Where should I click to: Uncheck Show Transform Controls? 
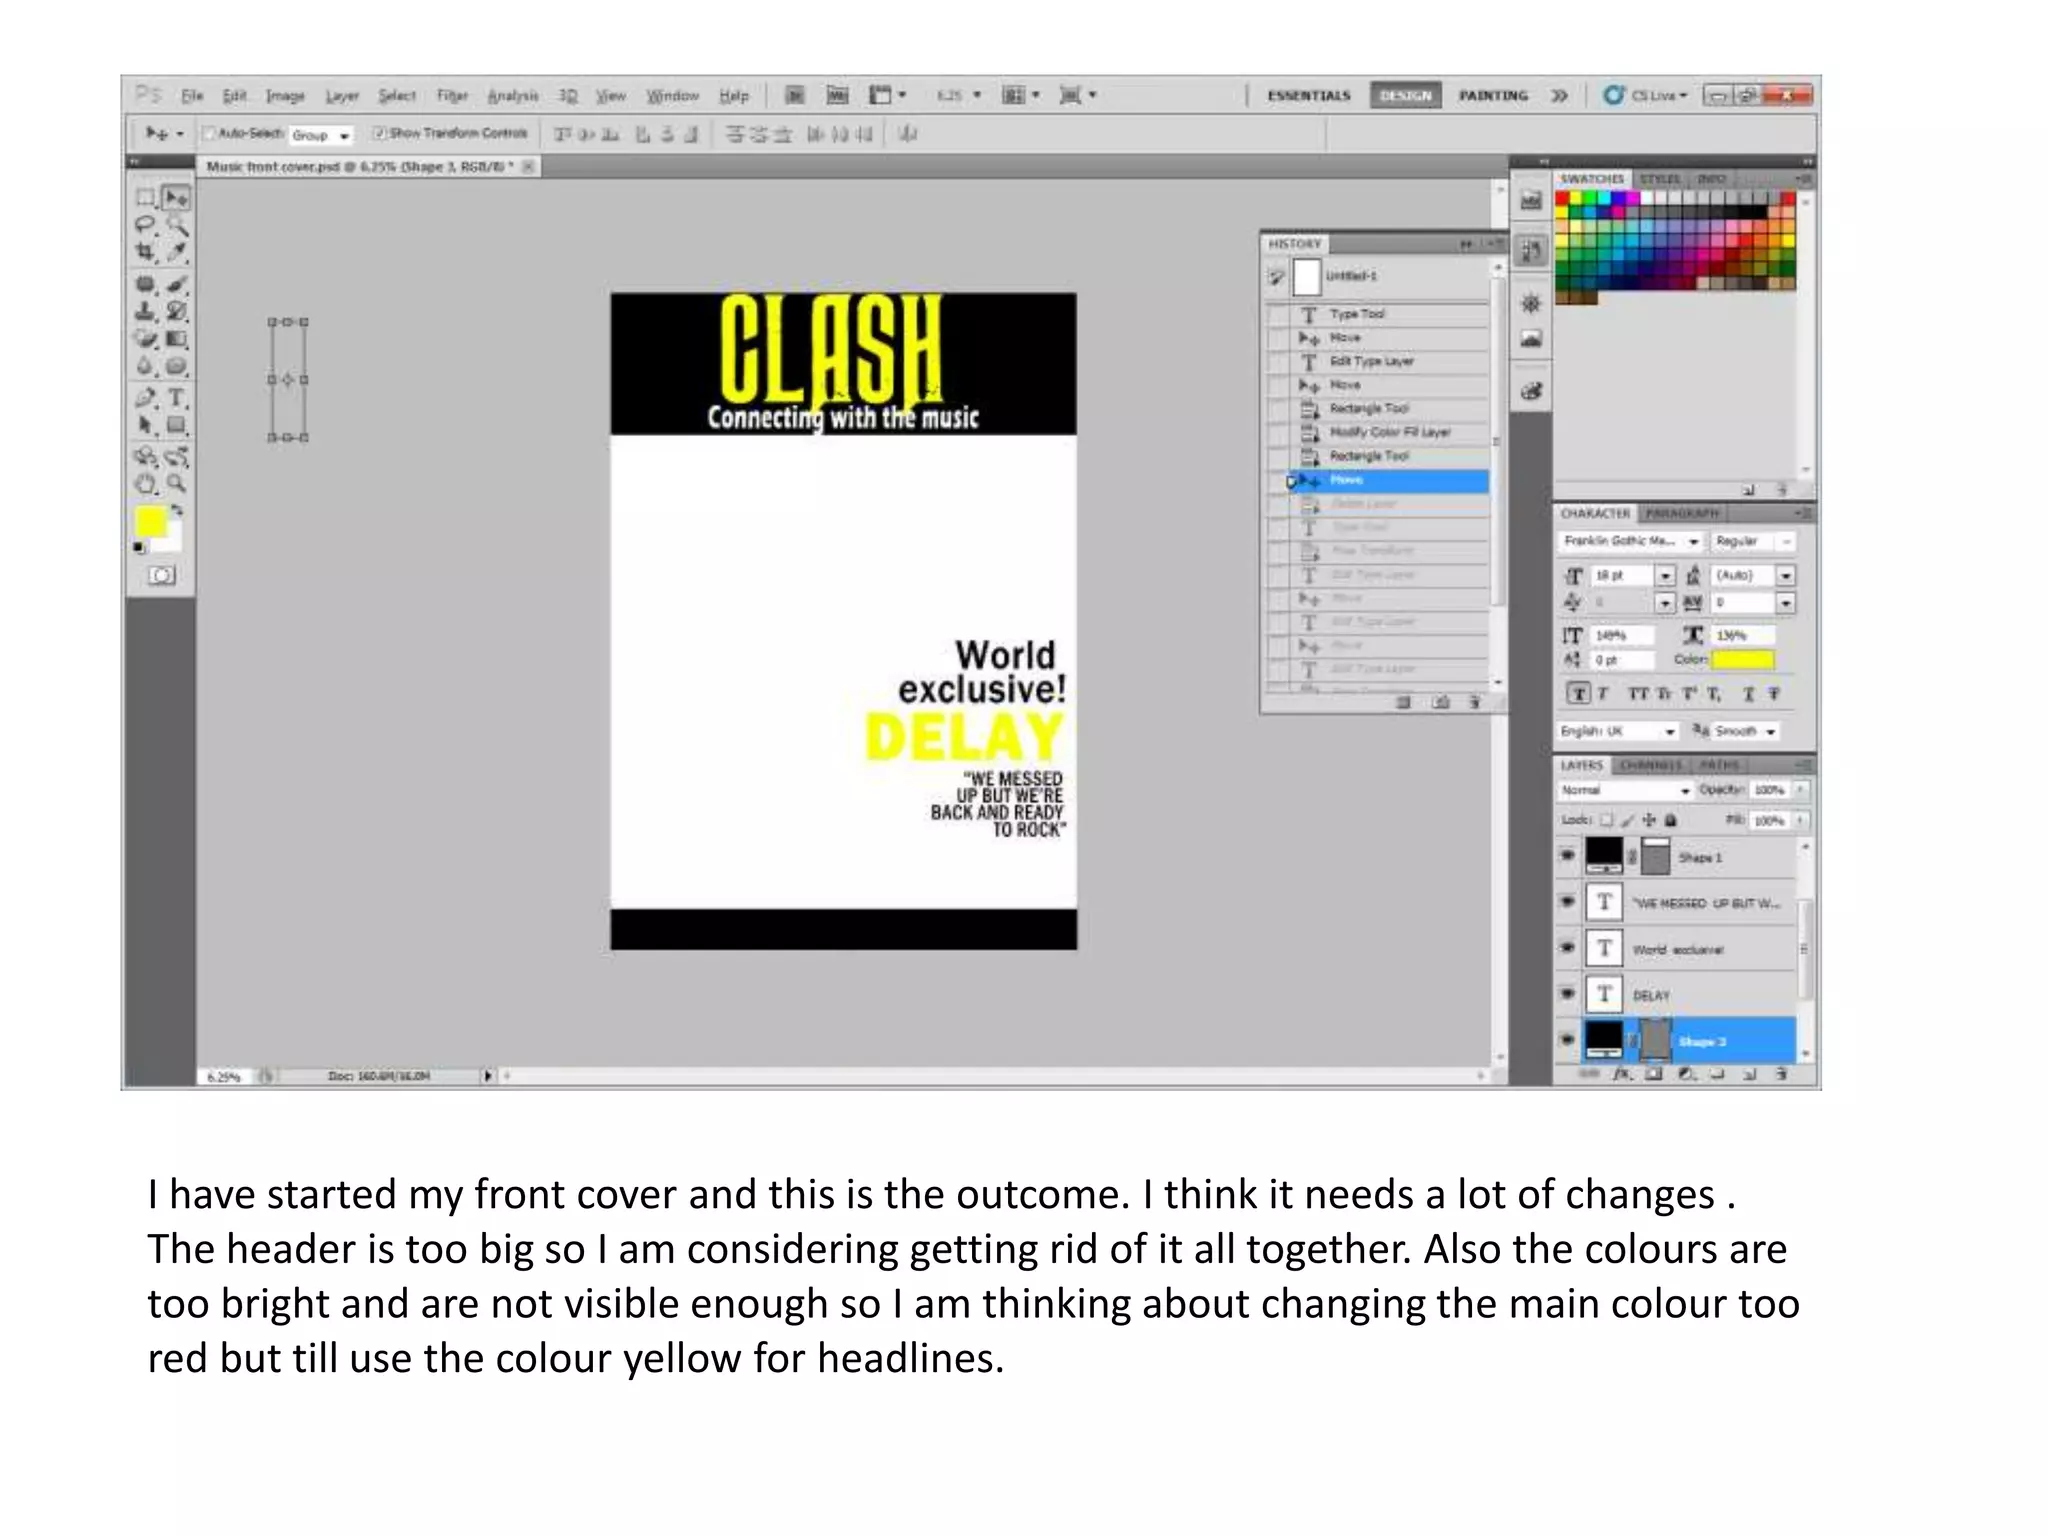click(x=379, y=133)
